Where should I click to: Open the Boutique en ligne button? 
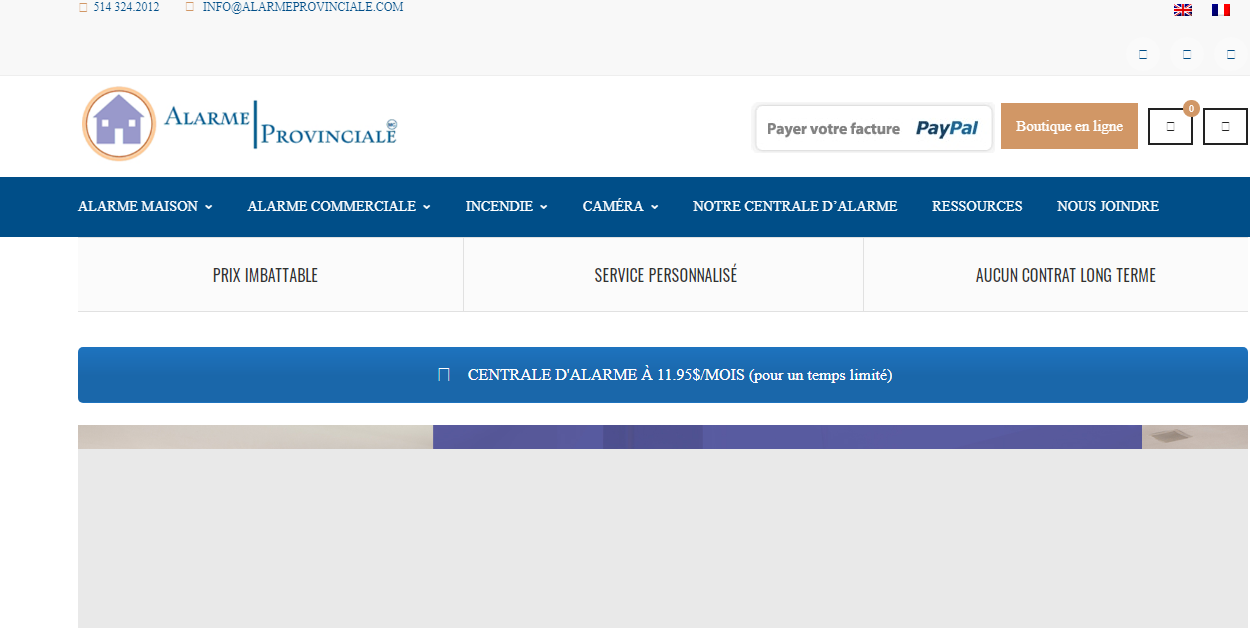[1069, 126]
